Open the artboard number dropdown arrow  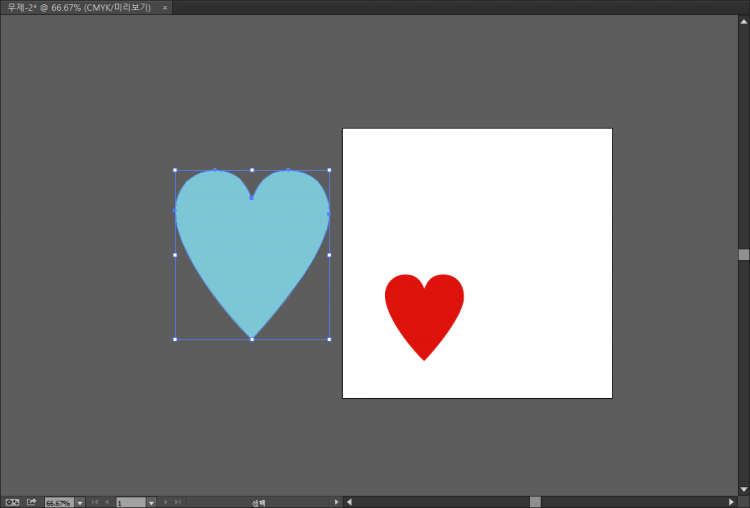(x=151, y=502)
